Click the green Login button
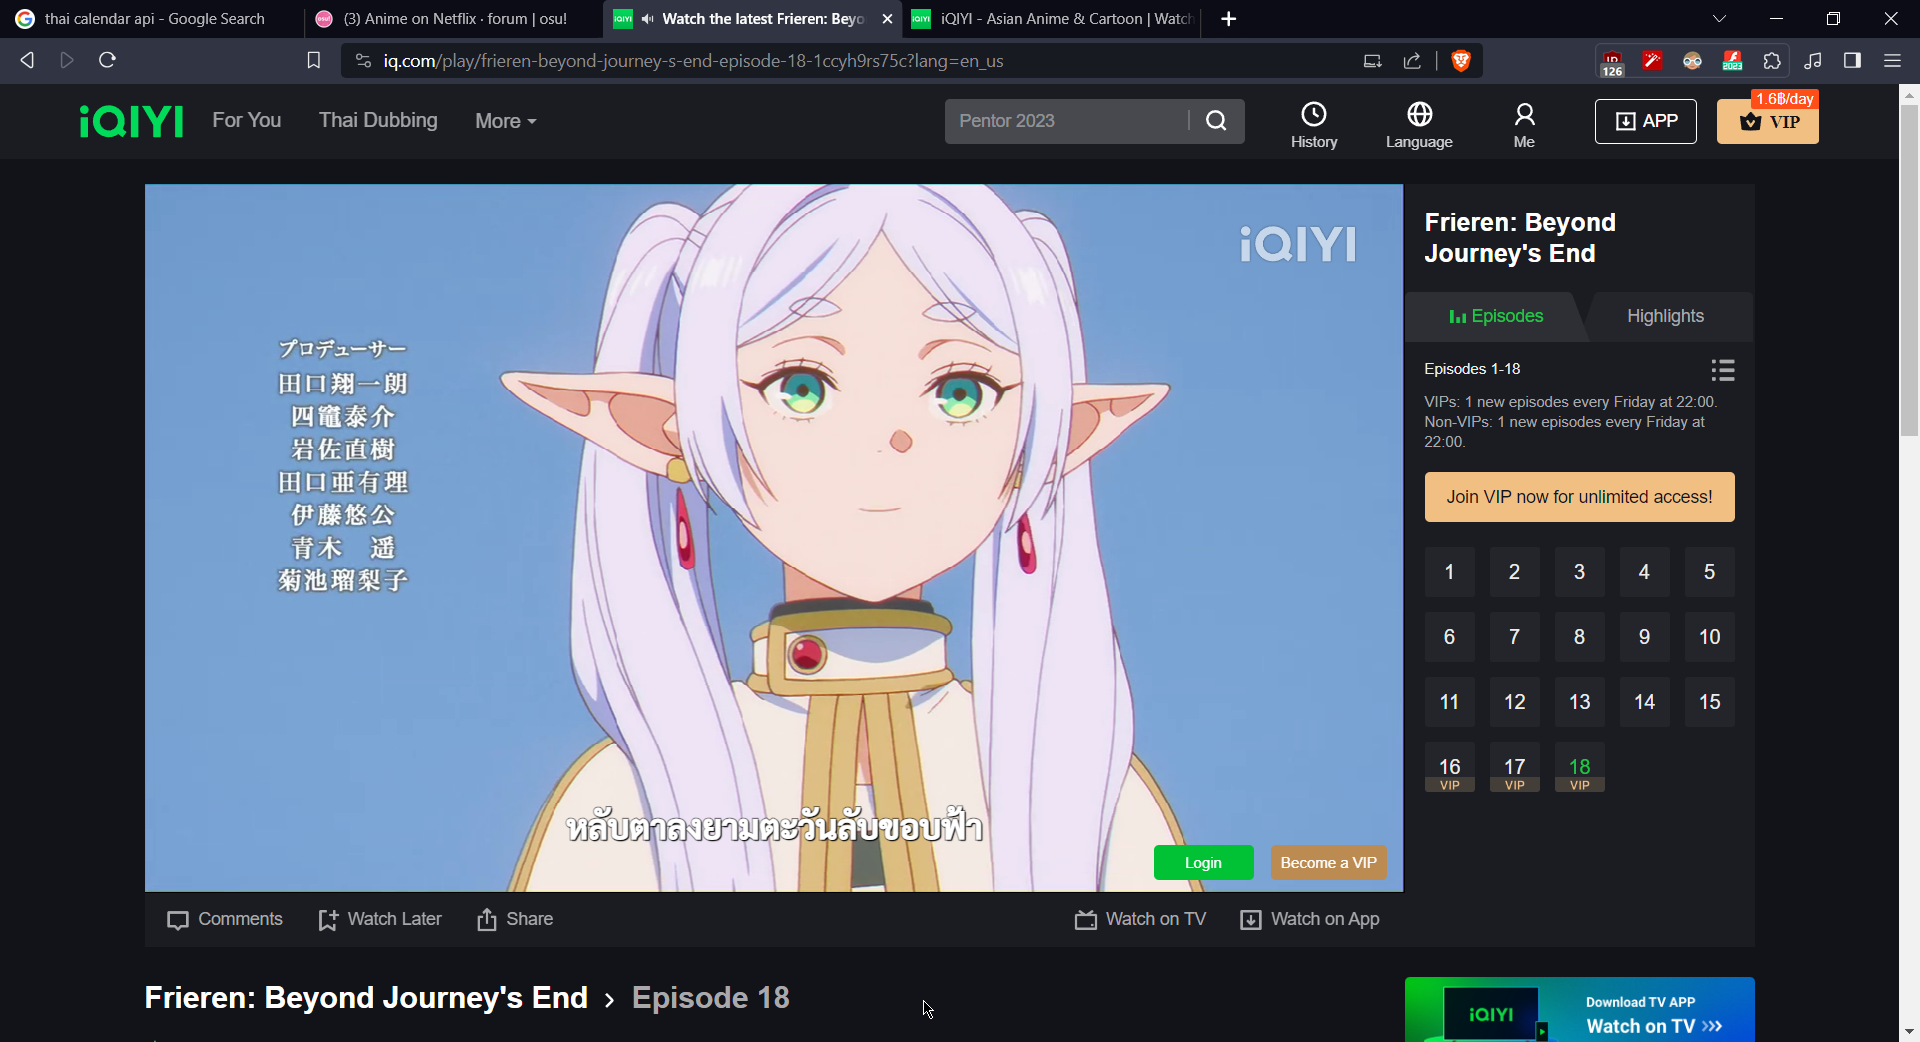The height and width of the screenshot is (1042, 1920). tap(1203, 863)
